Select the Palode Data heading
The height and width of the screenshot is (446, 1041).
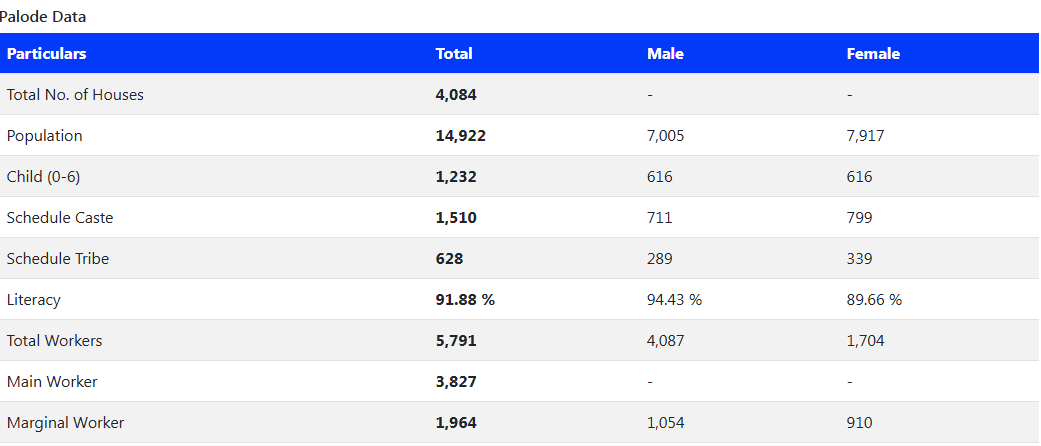coord(43,17)
